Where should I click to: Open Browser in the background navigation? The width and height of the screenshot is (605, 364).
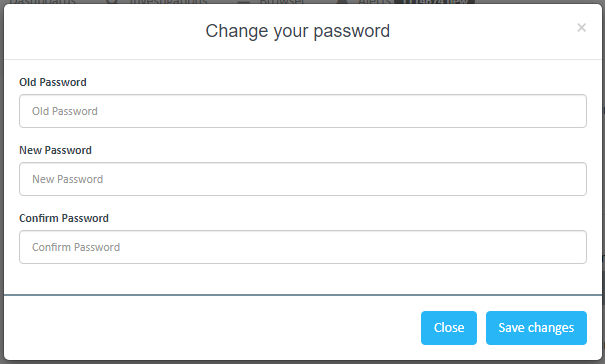(282, 2)
